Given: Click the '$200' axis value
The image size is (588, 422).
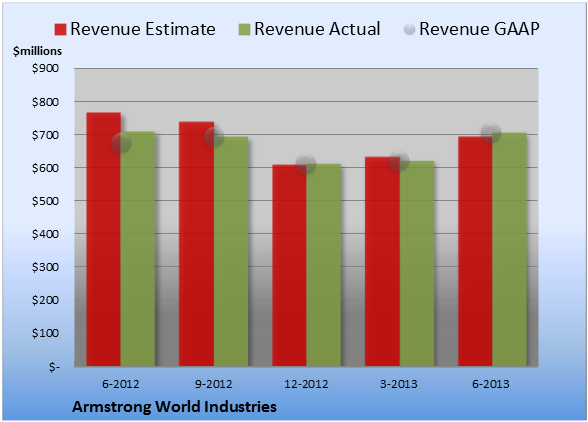Looking at the screenshot, I should pos(45,300).
